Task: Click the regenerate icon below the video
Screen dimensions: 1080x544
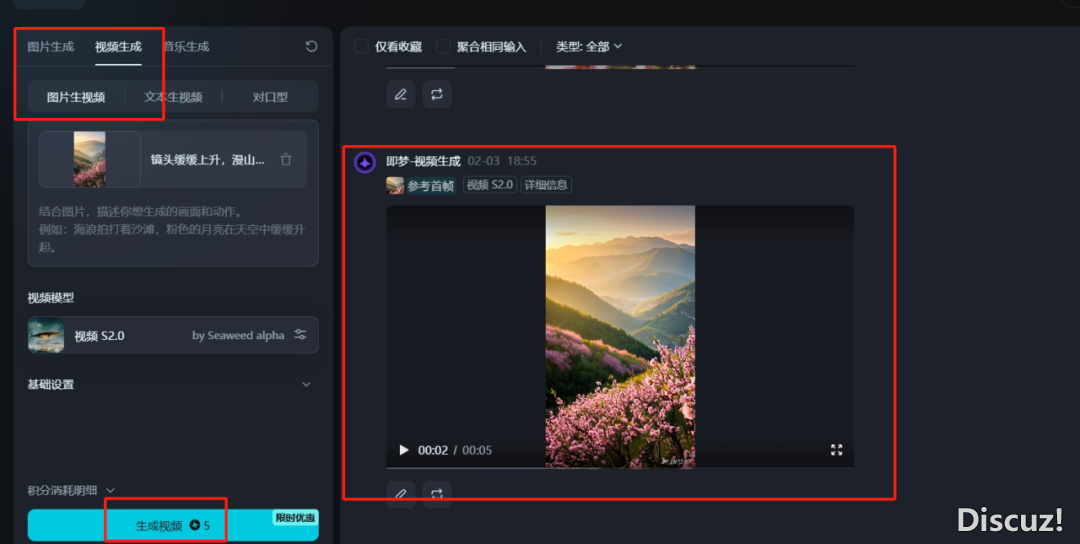Action: pyautogui.click(x=437, y=494)
